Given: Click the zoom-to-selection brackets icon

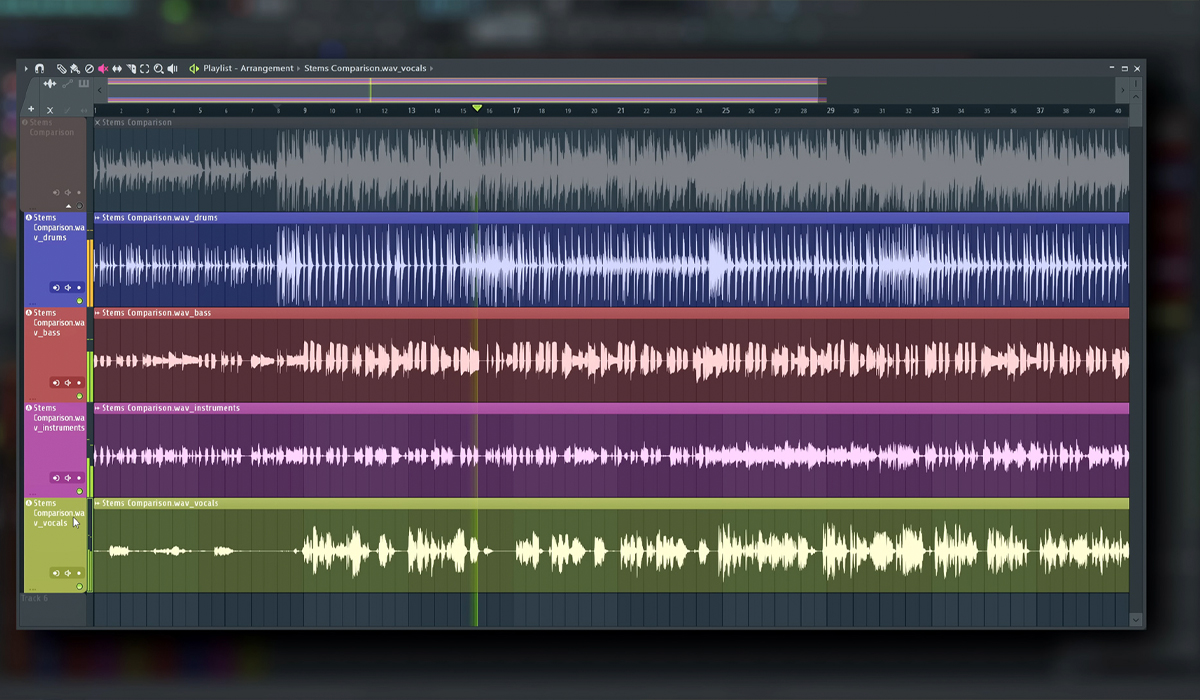Looking at the screenshot, I should click(x=144, y=69).
